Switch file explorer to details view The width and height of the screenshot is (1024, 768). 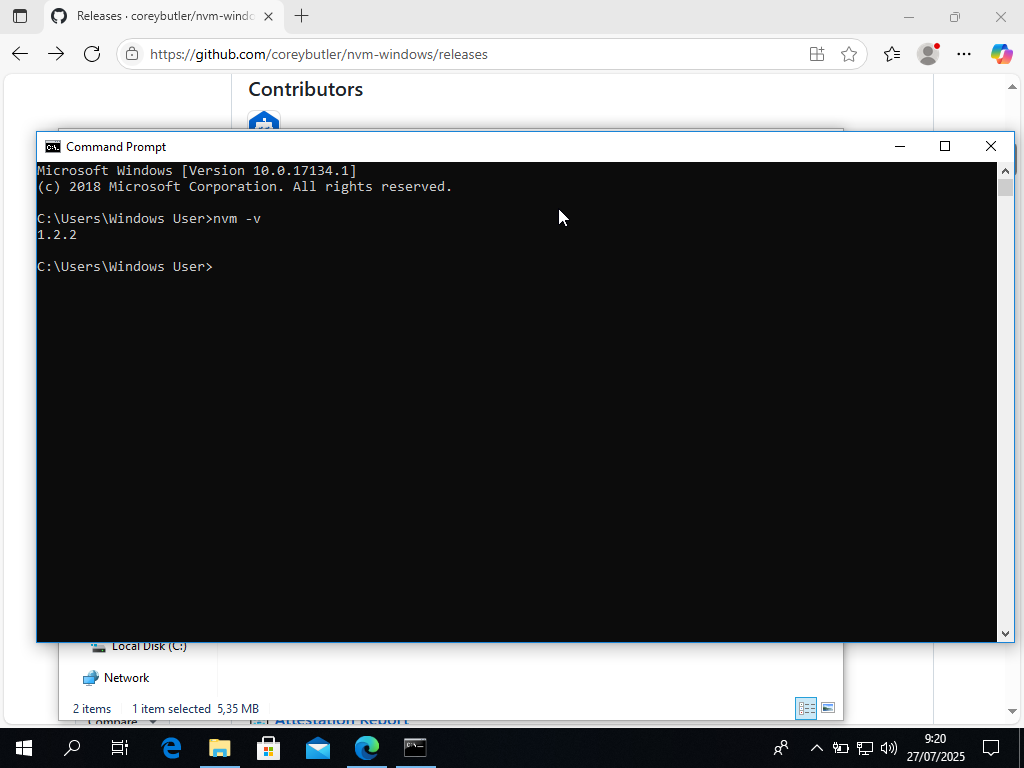(x=806, y=708)
